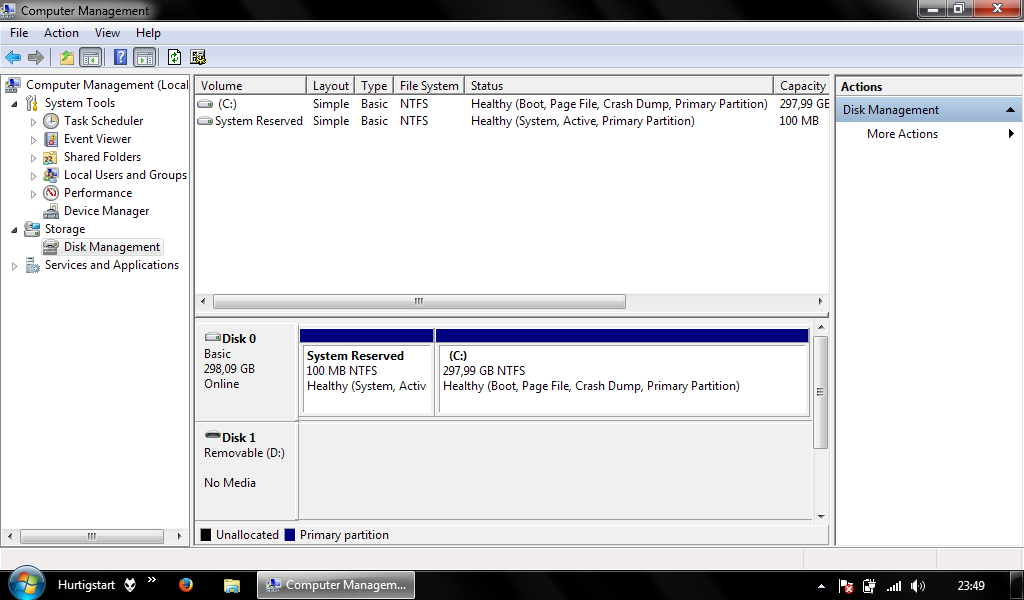Click the disk view vertical scrollbar thumb
1024x600 pixels.
tap(821, 392)
